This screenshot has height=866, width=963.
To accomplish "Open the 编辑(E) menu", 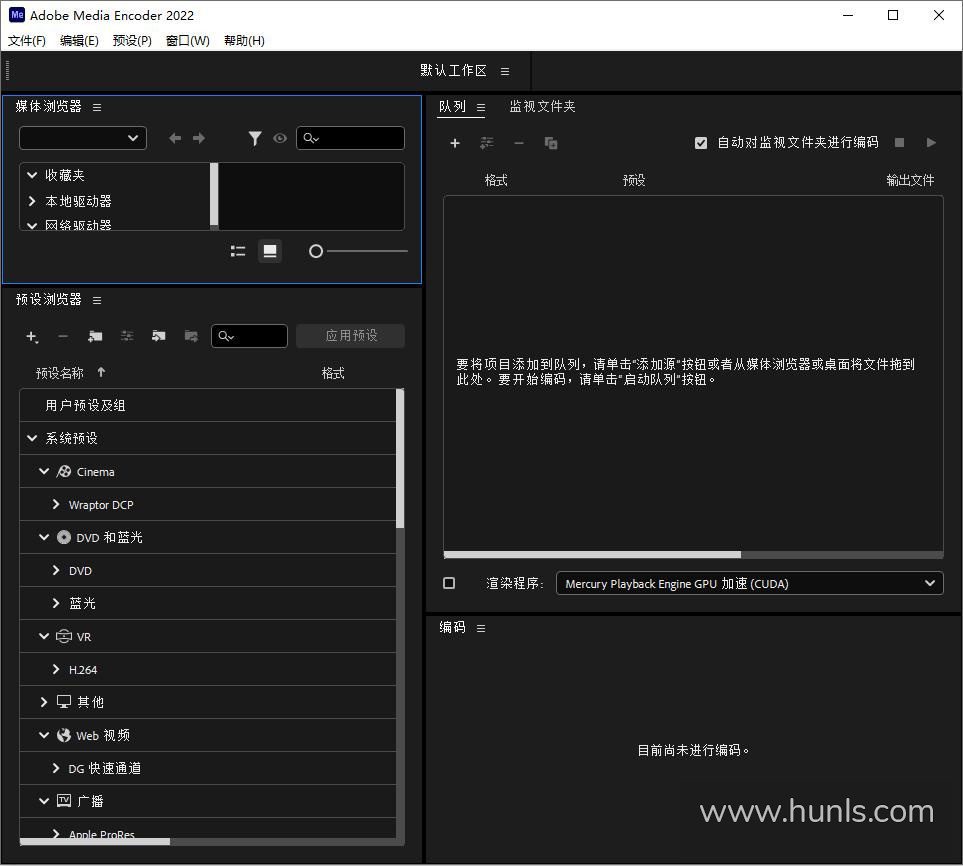I will (79, 41).
